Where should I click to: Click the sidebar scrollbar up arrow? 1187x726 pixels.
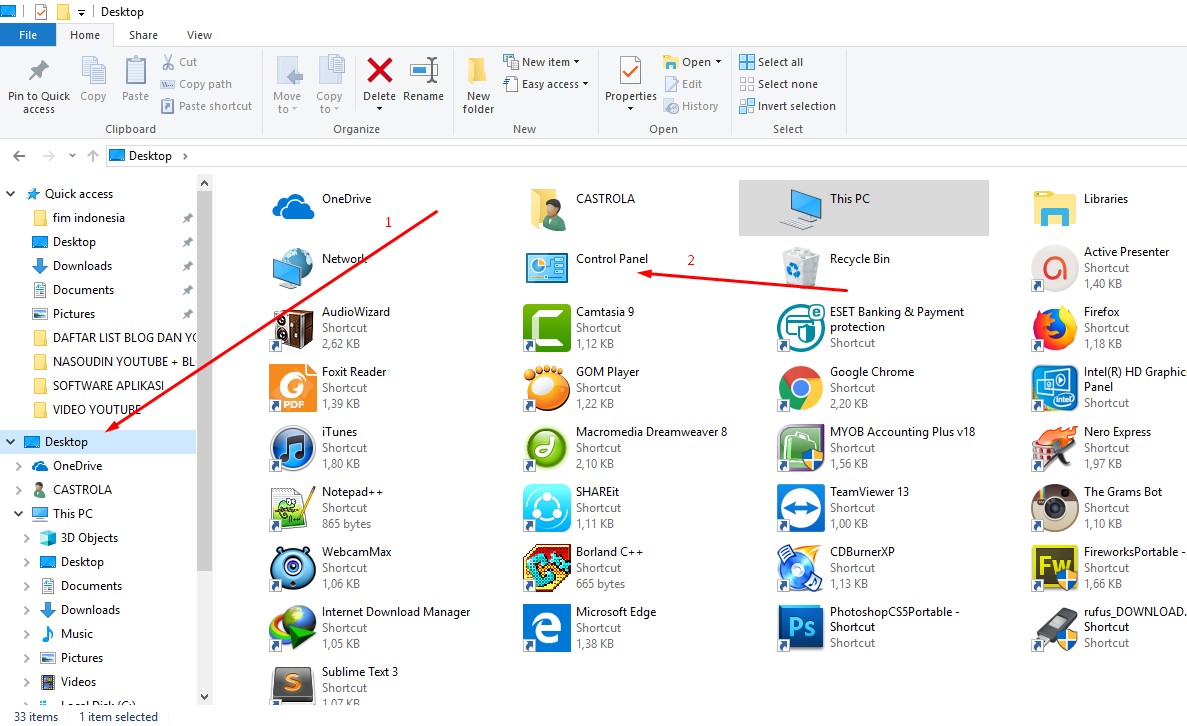click(204, 183)
